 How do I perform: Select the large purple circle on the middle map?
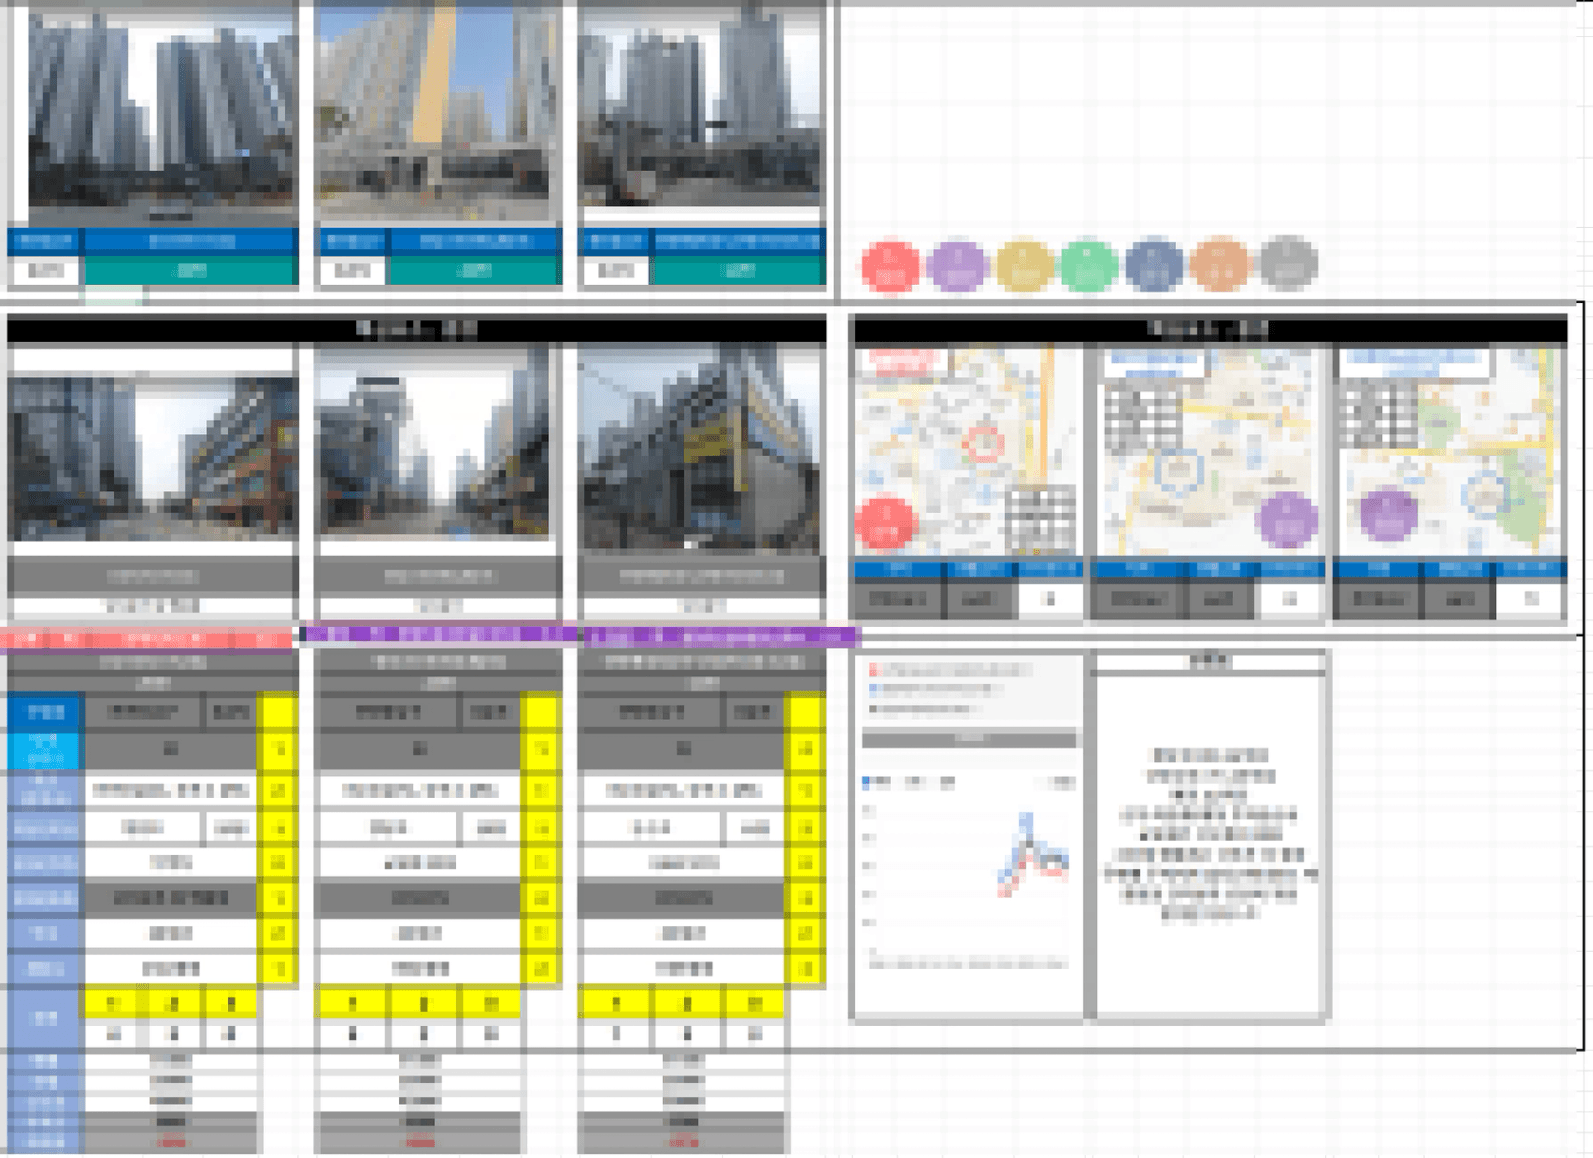[x=1287, y=520]
